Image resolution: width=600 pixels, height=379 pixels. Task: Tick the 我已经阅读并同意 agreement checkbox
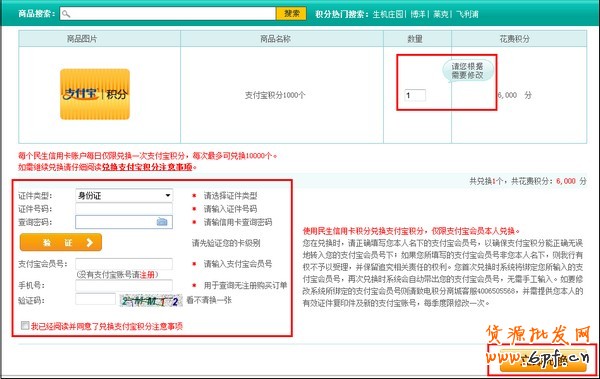coord(25,325)
